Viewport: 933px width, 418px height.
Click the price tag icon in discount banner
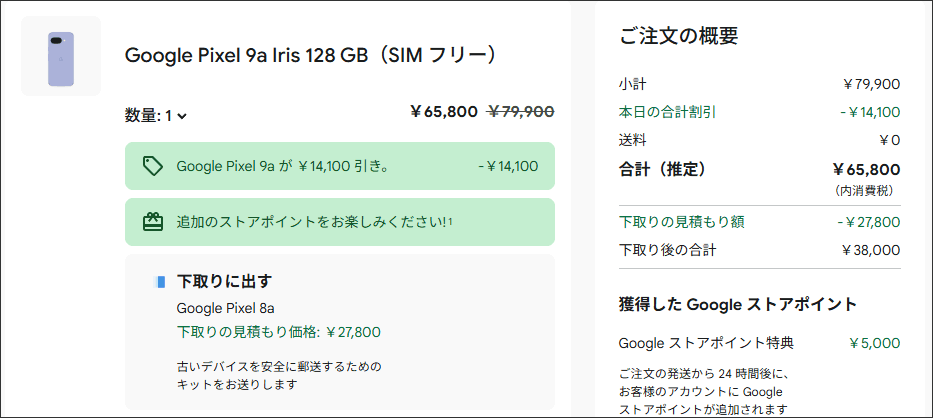pos(153,166)
